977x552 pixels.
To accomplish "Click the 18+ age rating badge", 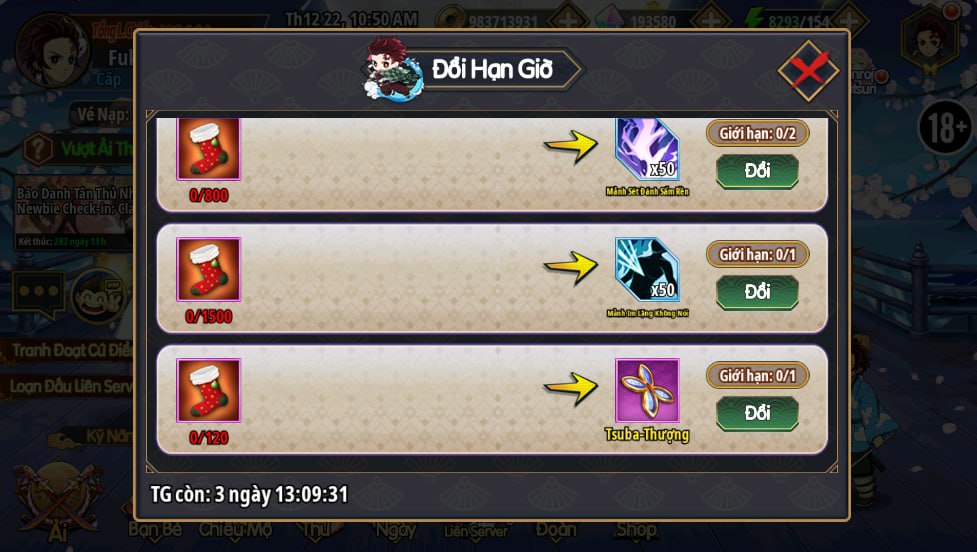I will click(x=946, y=128).
